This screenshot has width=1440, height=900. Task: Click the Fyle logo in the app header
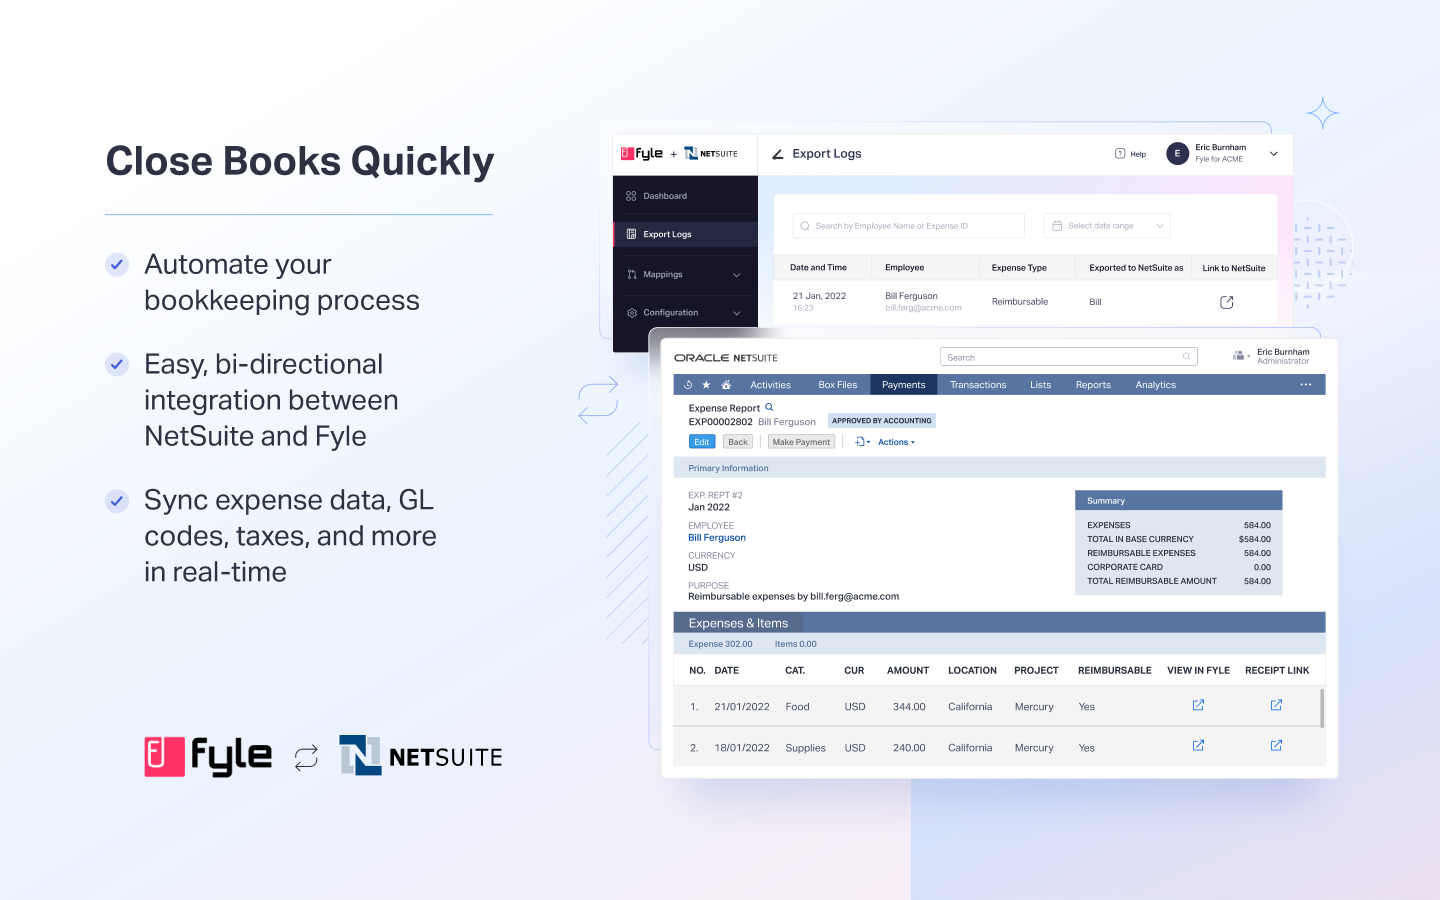(x=642, y=154)
